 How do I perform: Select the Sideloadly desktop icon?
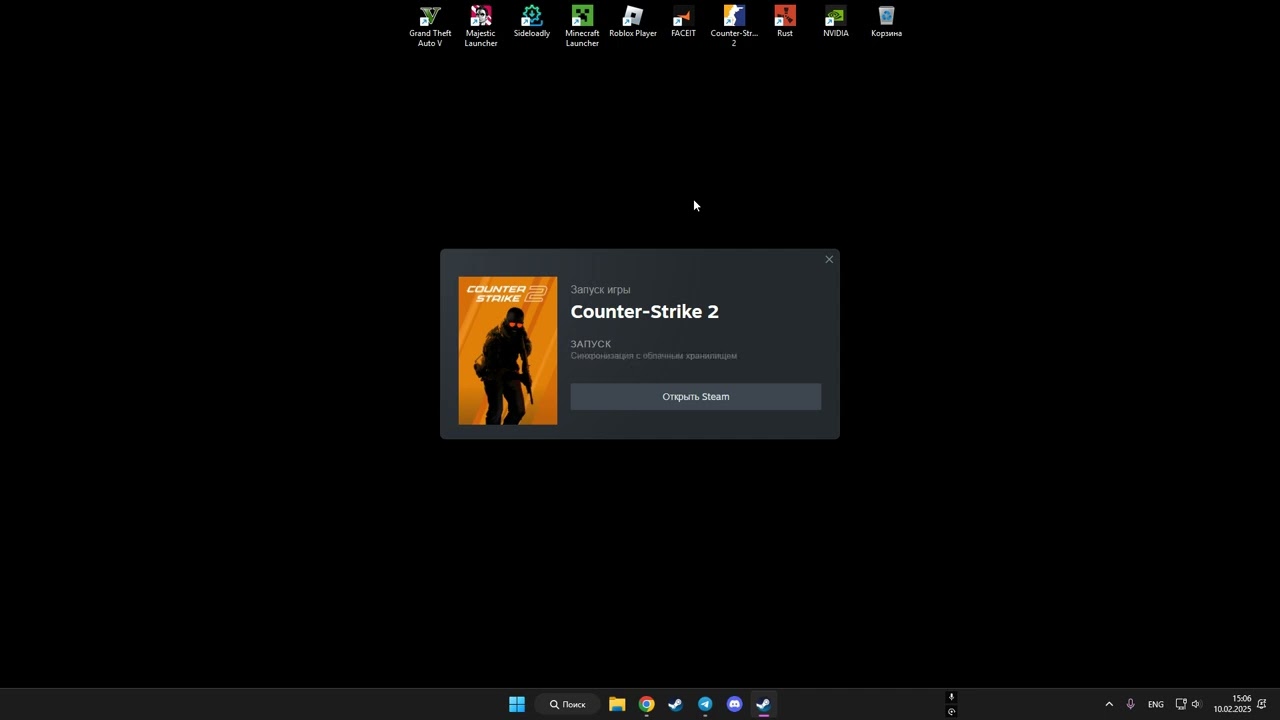tap(532, 22)
